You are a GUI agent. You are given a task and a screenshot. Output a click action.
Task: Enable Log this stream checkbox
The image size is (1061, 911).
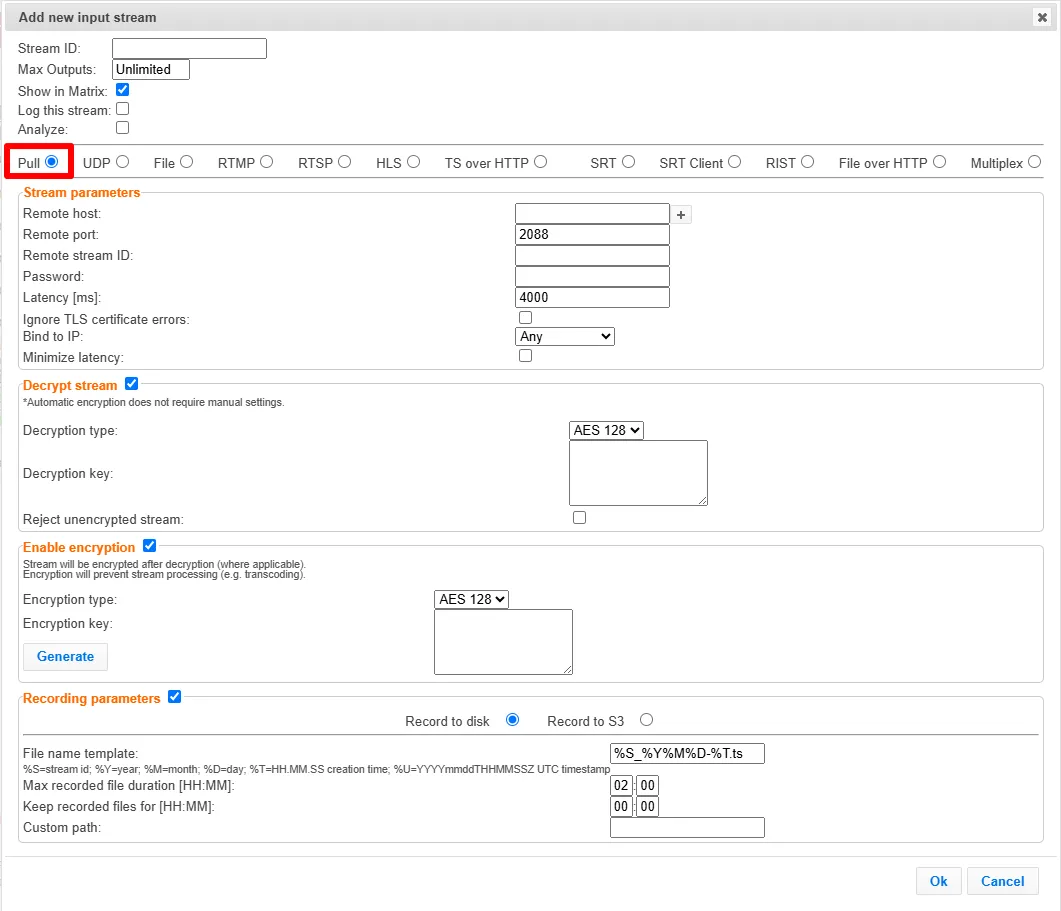(122, 109)
